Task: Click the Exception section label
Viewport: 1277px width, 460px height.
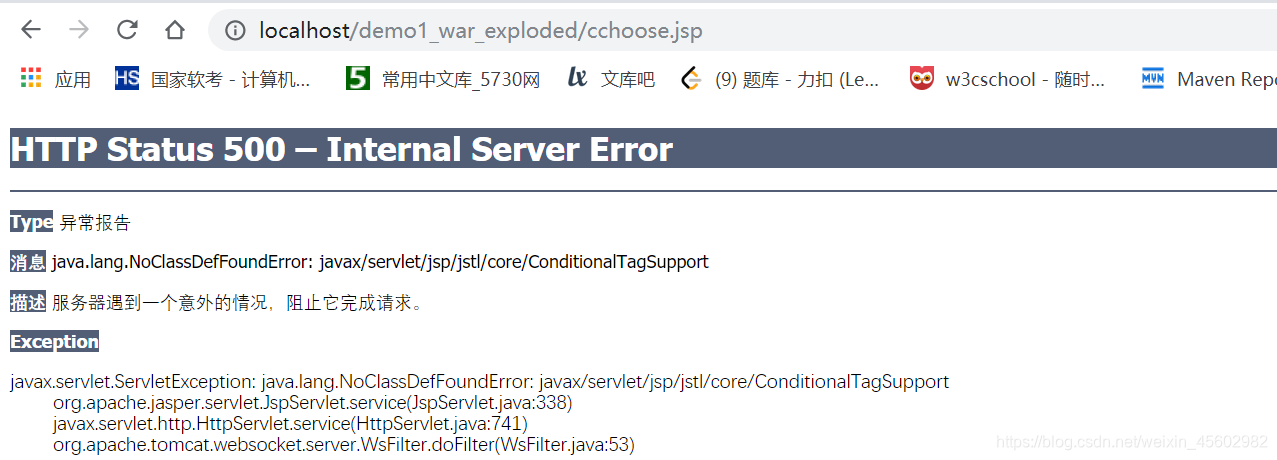Action: pos(54,341)
